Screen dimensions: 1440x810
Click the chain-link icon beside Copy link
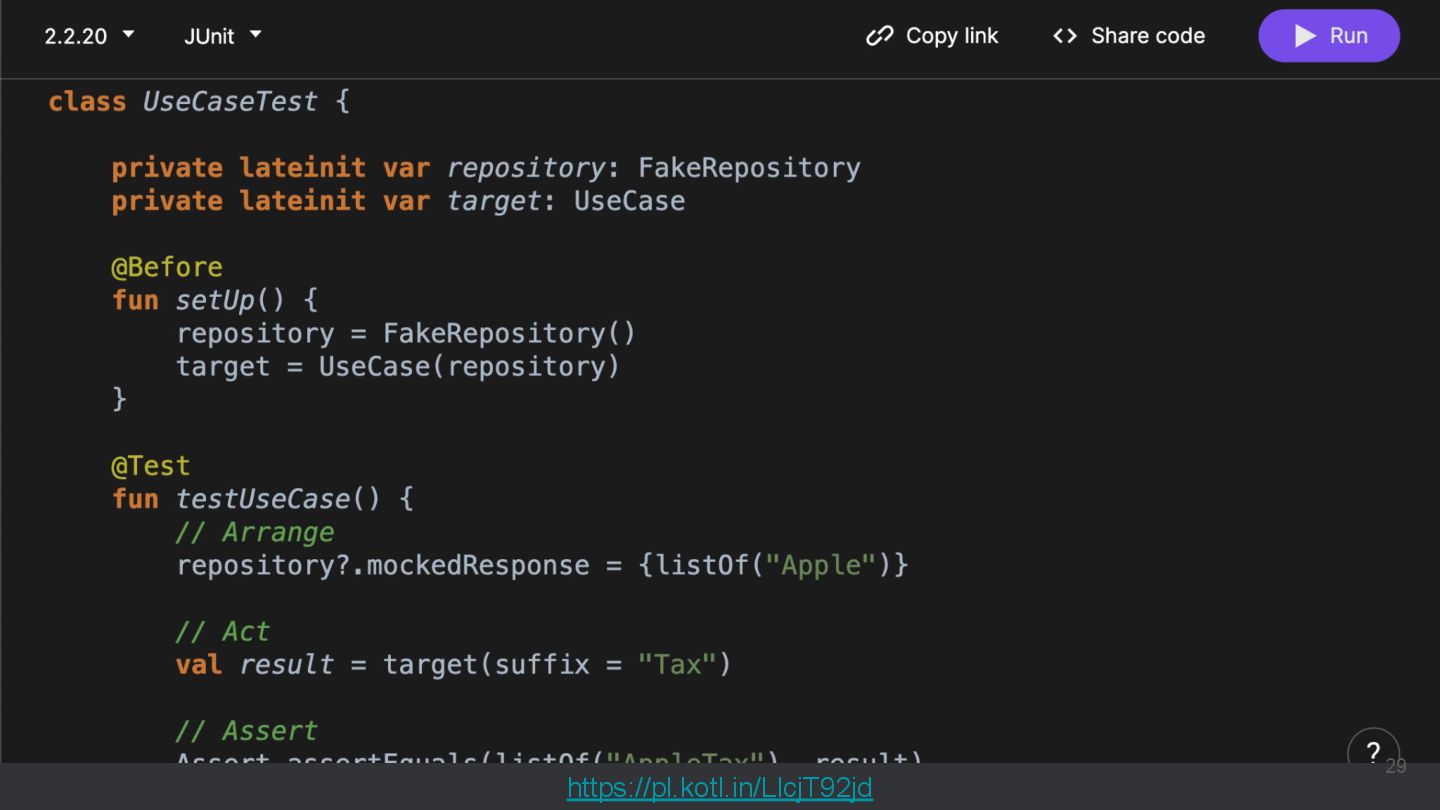(x=879, y=36)
